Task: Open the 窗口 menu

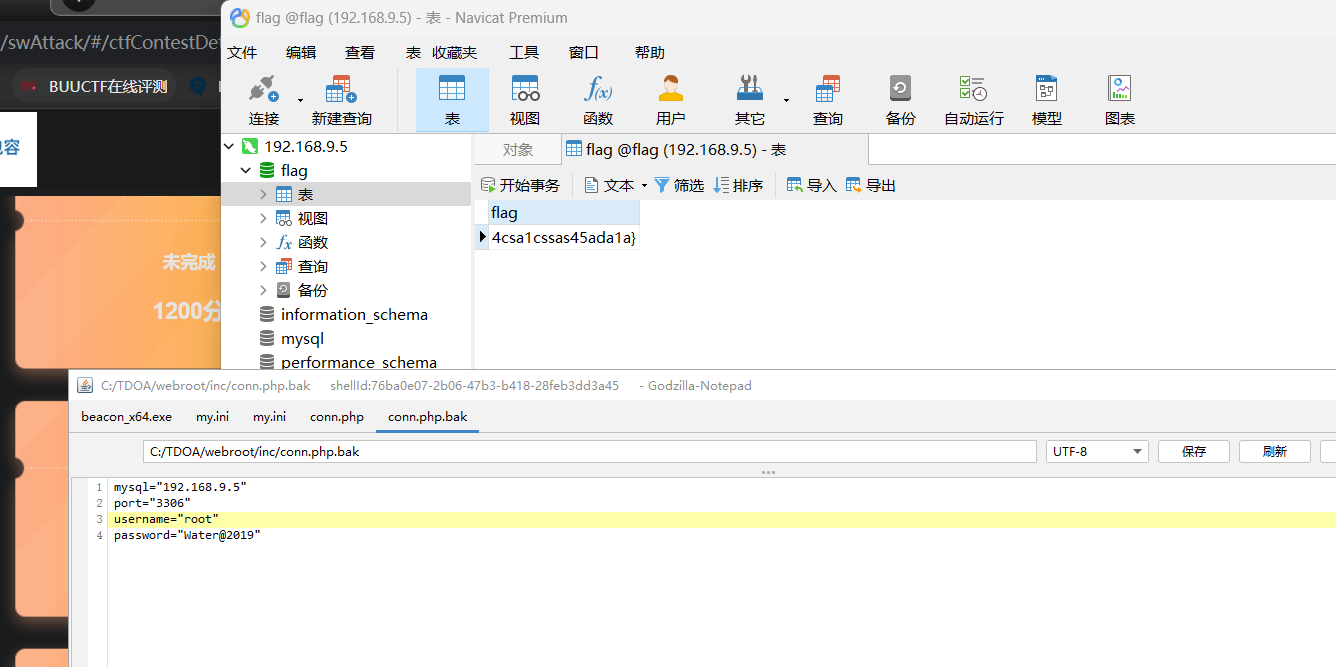Action: (x=584, y=52)
